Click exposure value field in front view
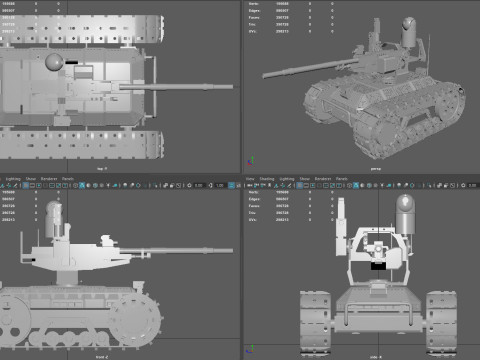Viewport: 480px width, 360px height. (x=199, y=185)
